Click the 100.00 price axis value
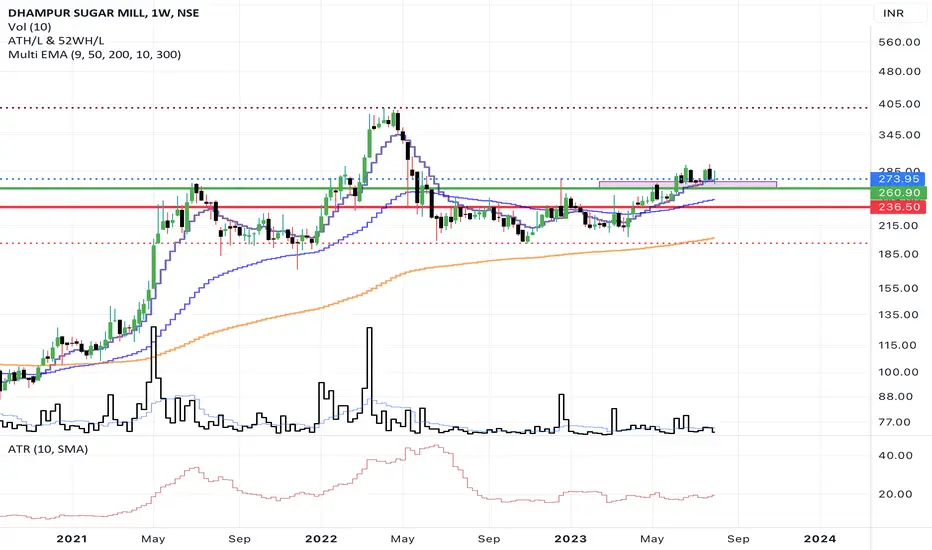The image size is (932, 550). click(899, 372)
